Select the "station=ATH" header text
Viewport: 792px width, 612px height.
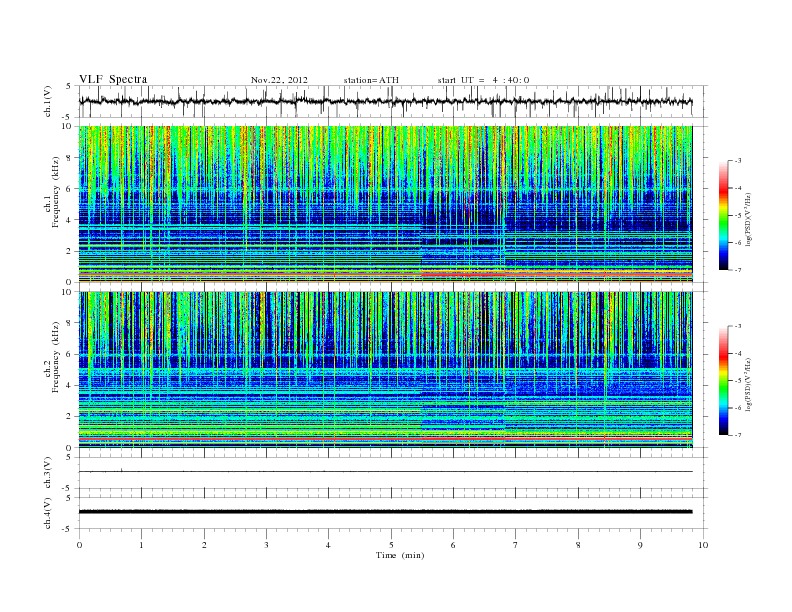(x=371, y=80)
